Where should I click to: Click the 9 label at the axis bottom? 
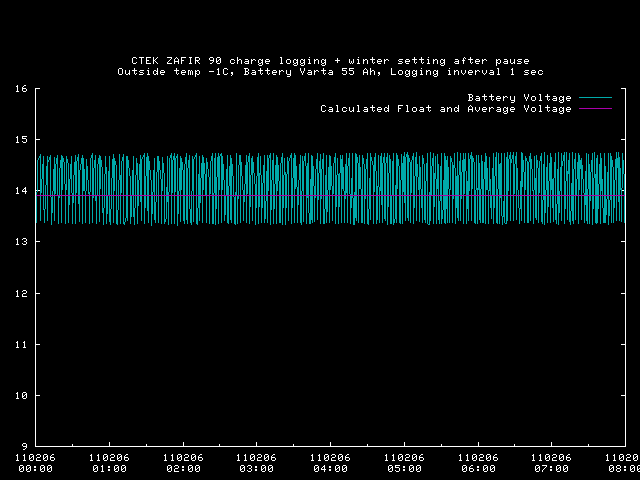(24, 446)
